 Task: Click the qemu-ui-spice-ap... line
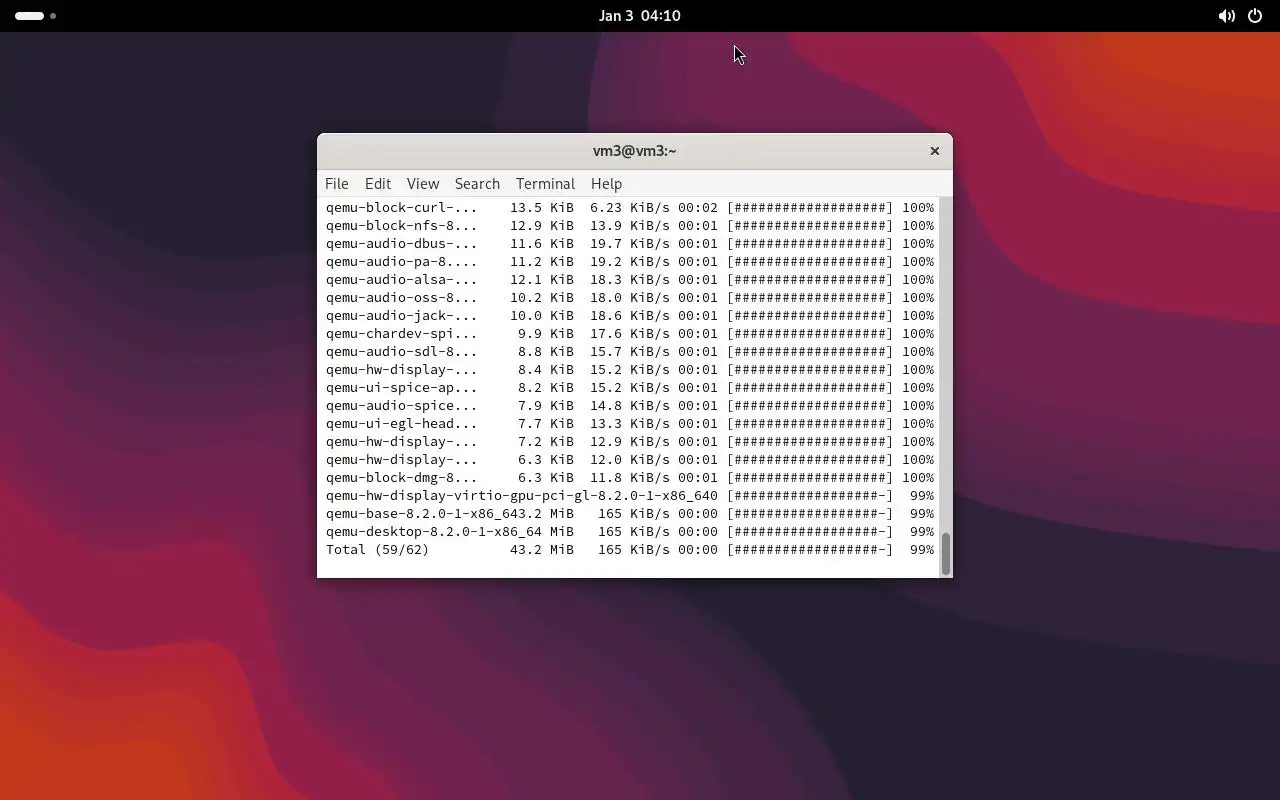point(630,388)
